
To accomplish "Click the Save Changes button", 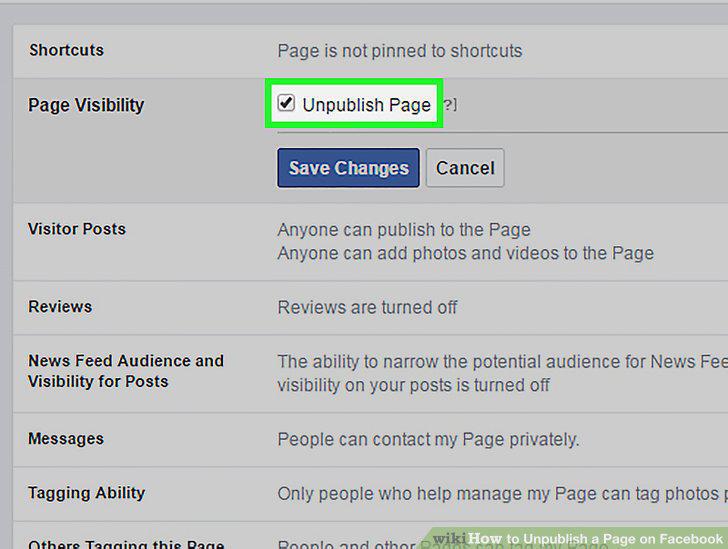I will pos(348,168).
